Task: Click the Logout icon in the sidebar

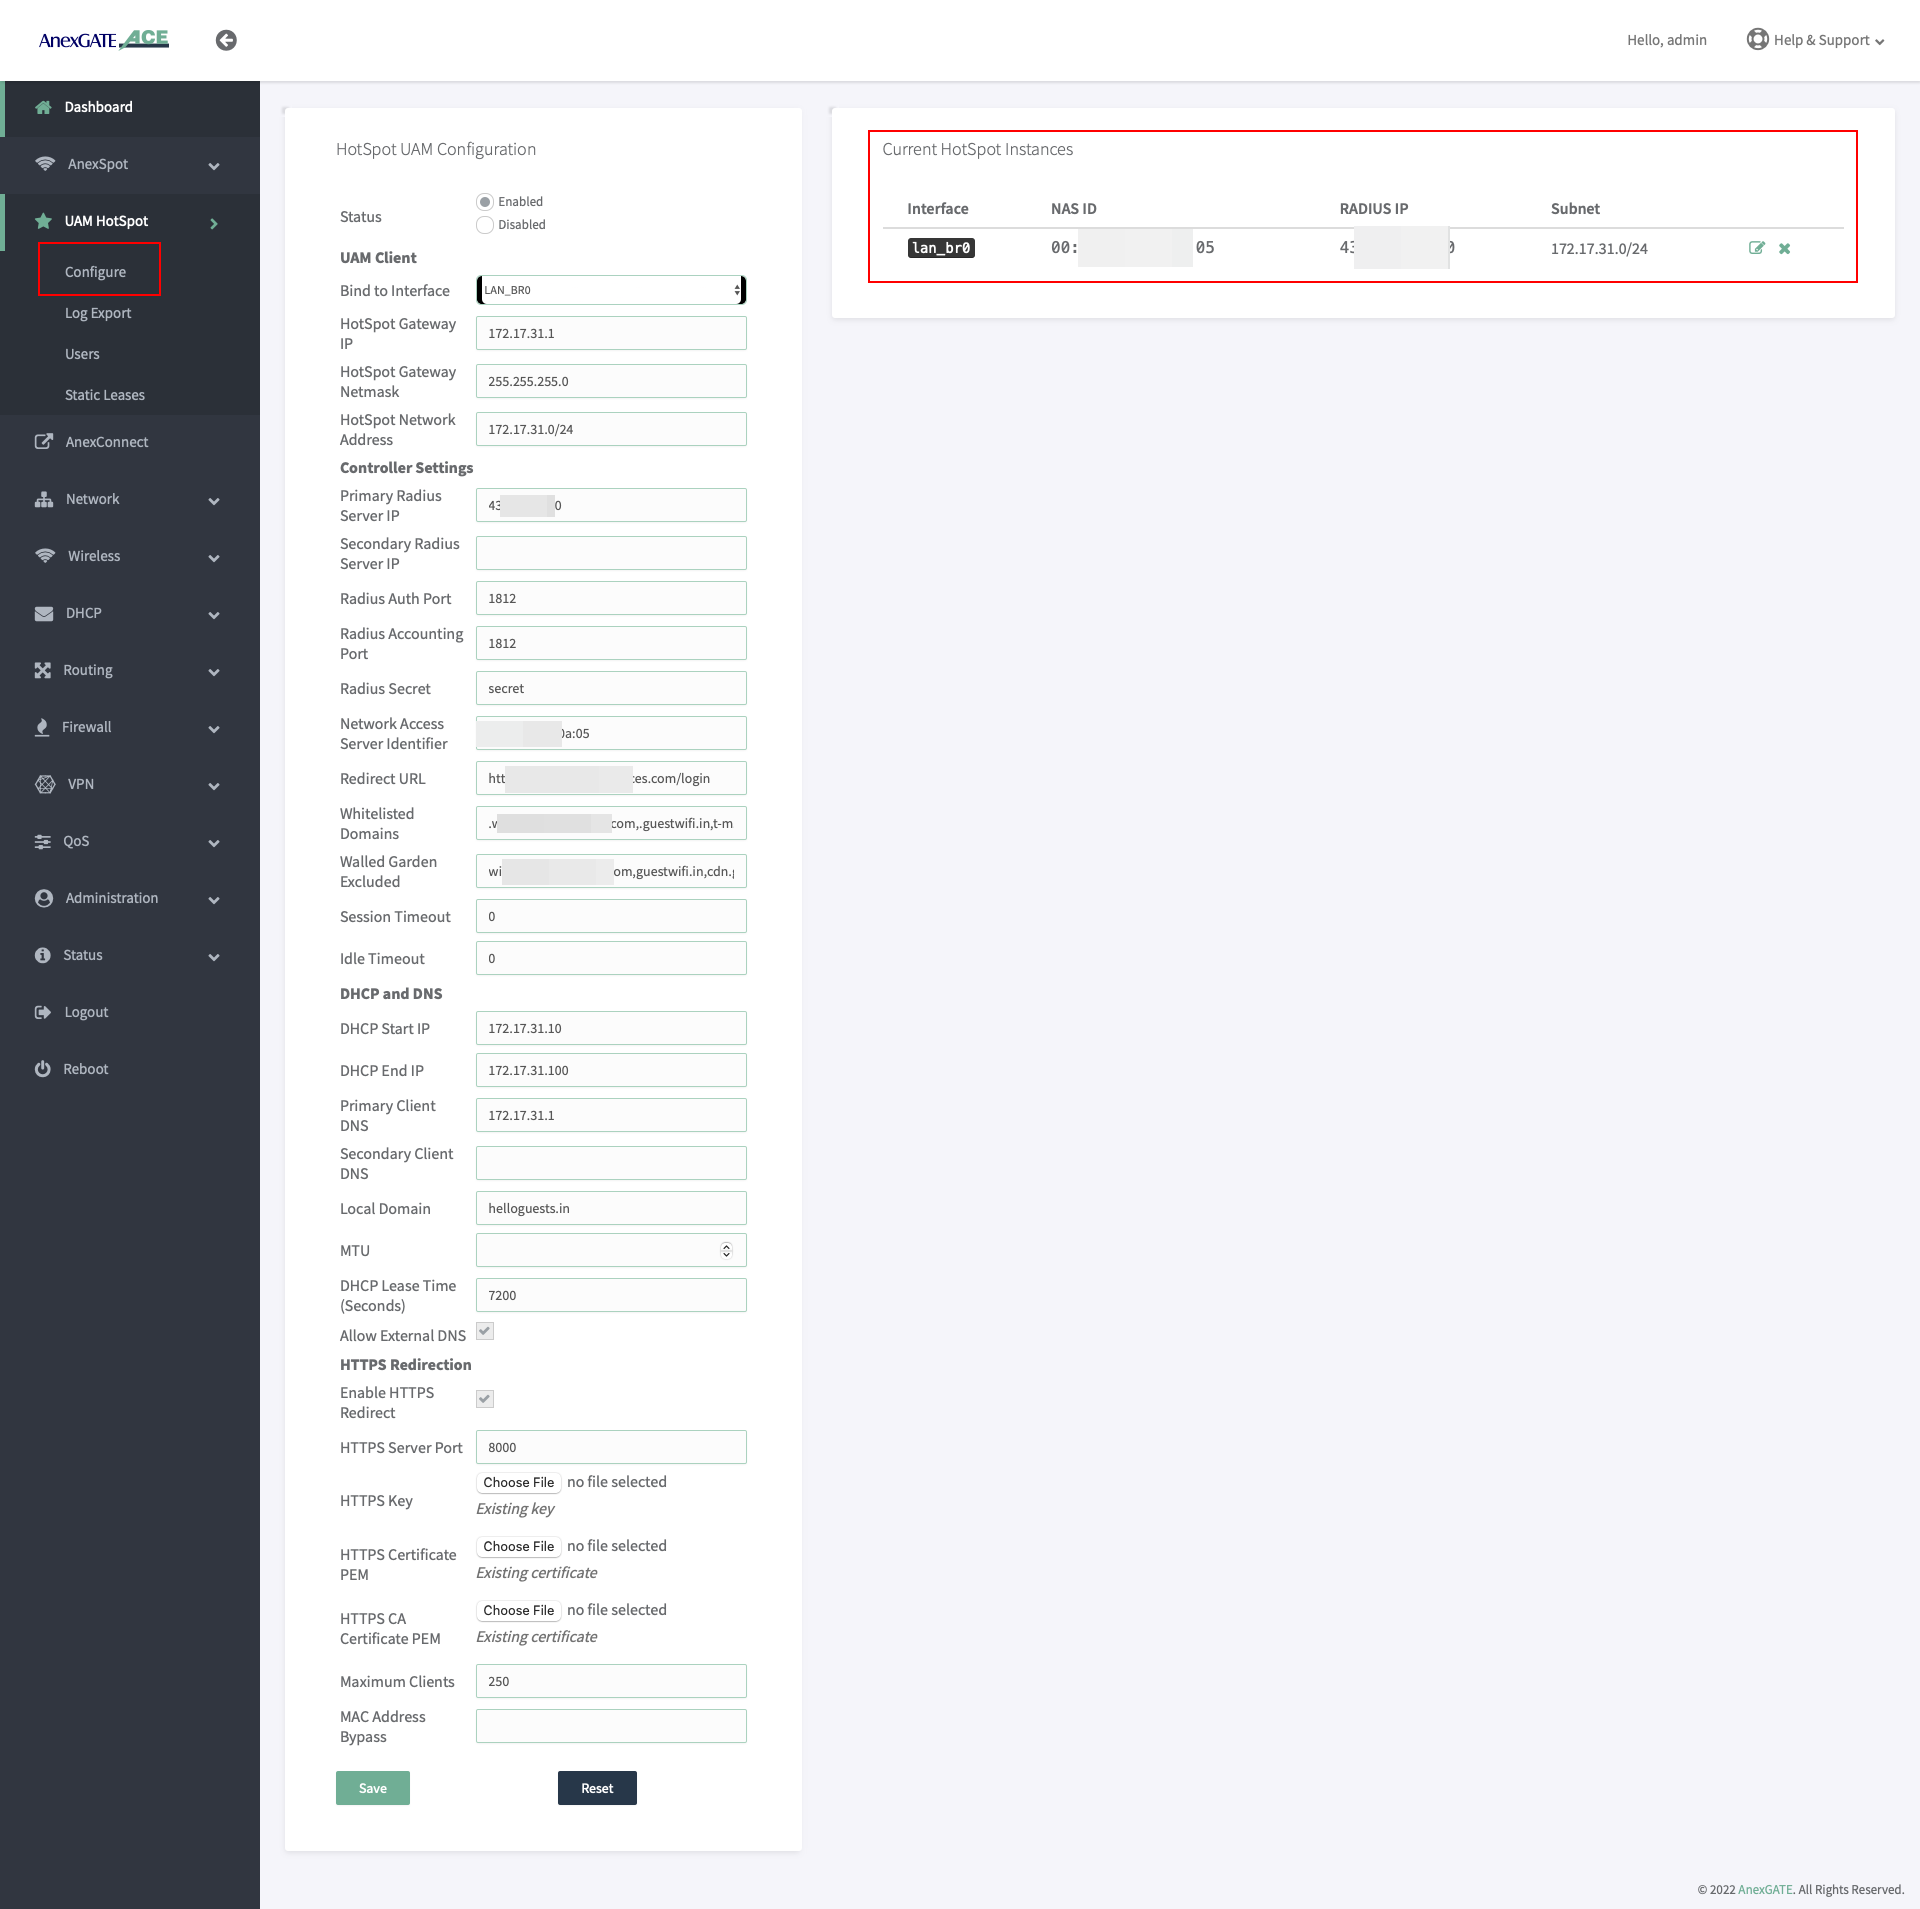Action: 43,1011
